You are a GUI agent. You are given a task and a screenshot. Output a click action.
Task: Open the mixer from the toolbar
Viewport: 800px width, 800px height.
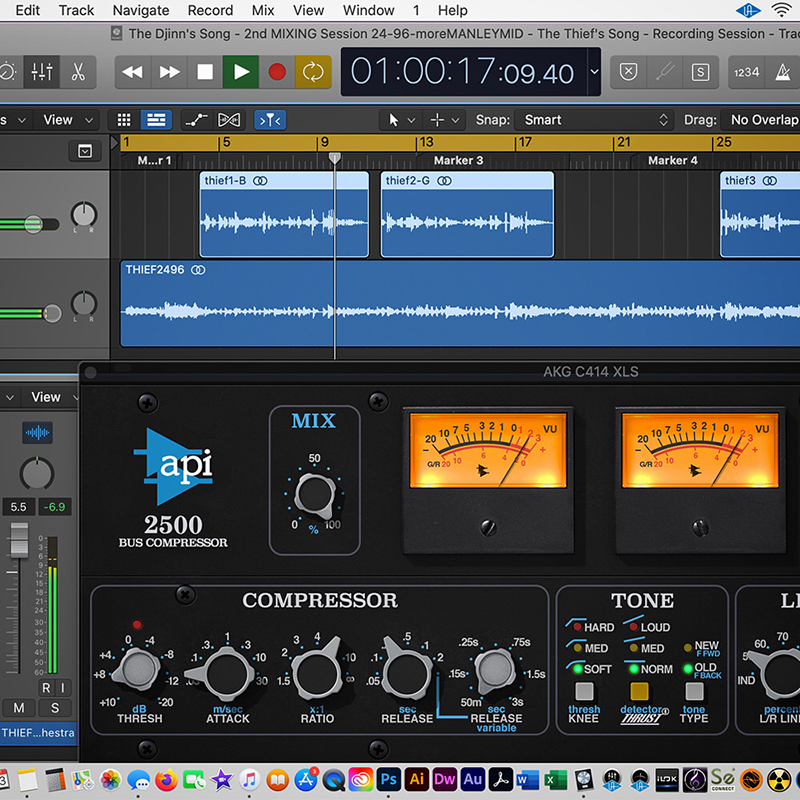coord(41,72)
